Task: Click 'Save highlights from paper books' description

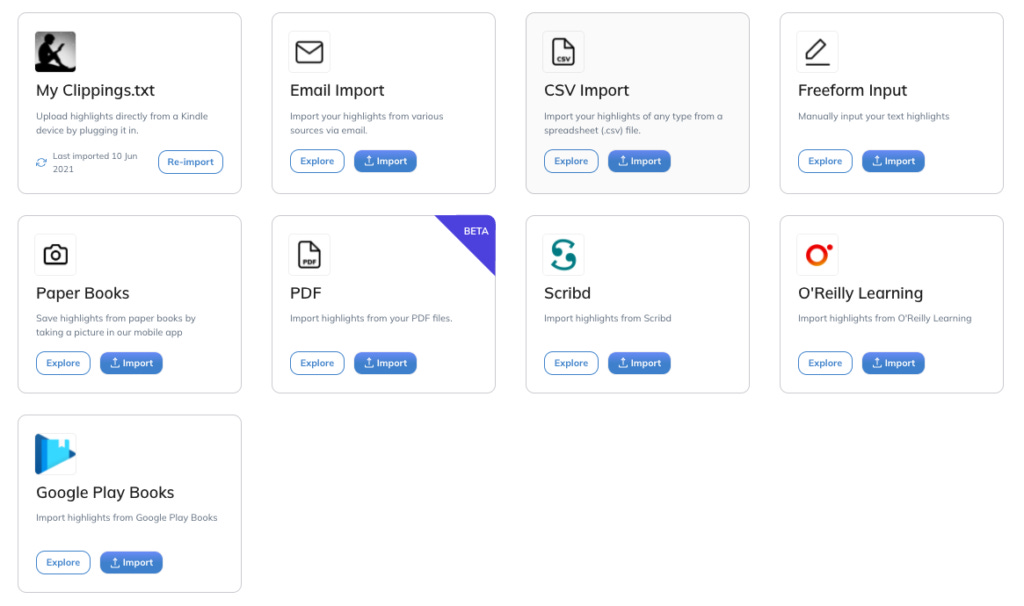Action: 116,325
